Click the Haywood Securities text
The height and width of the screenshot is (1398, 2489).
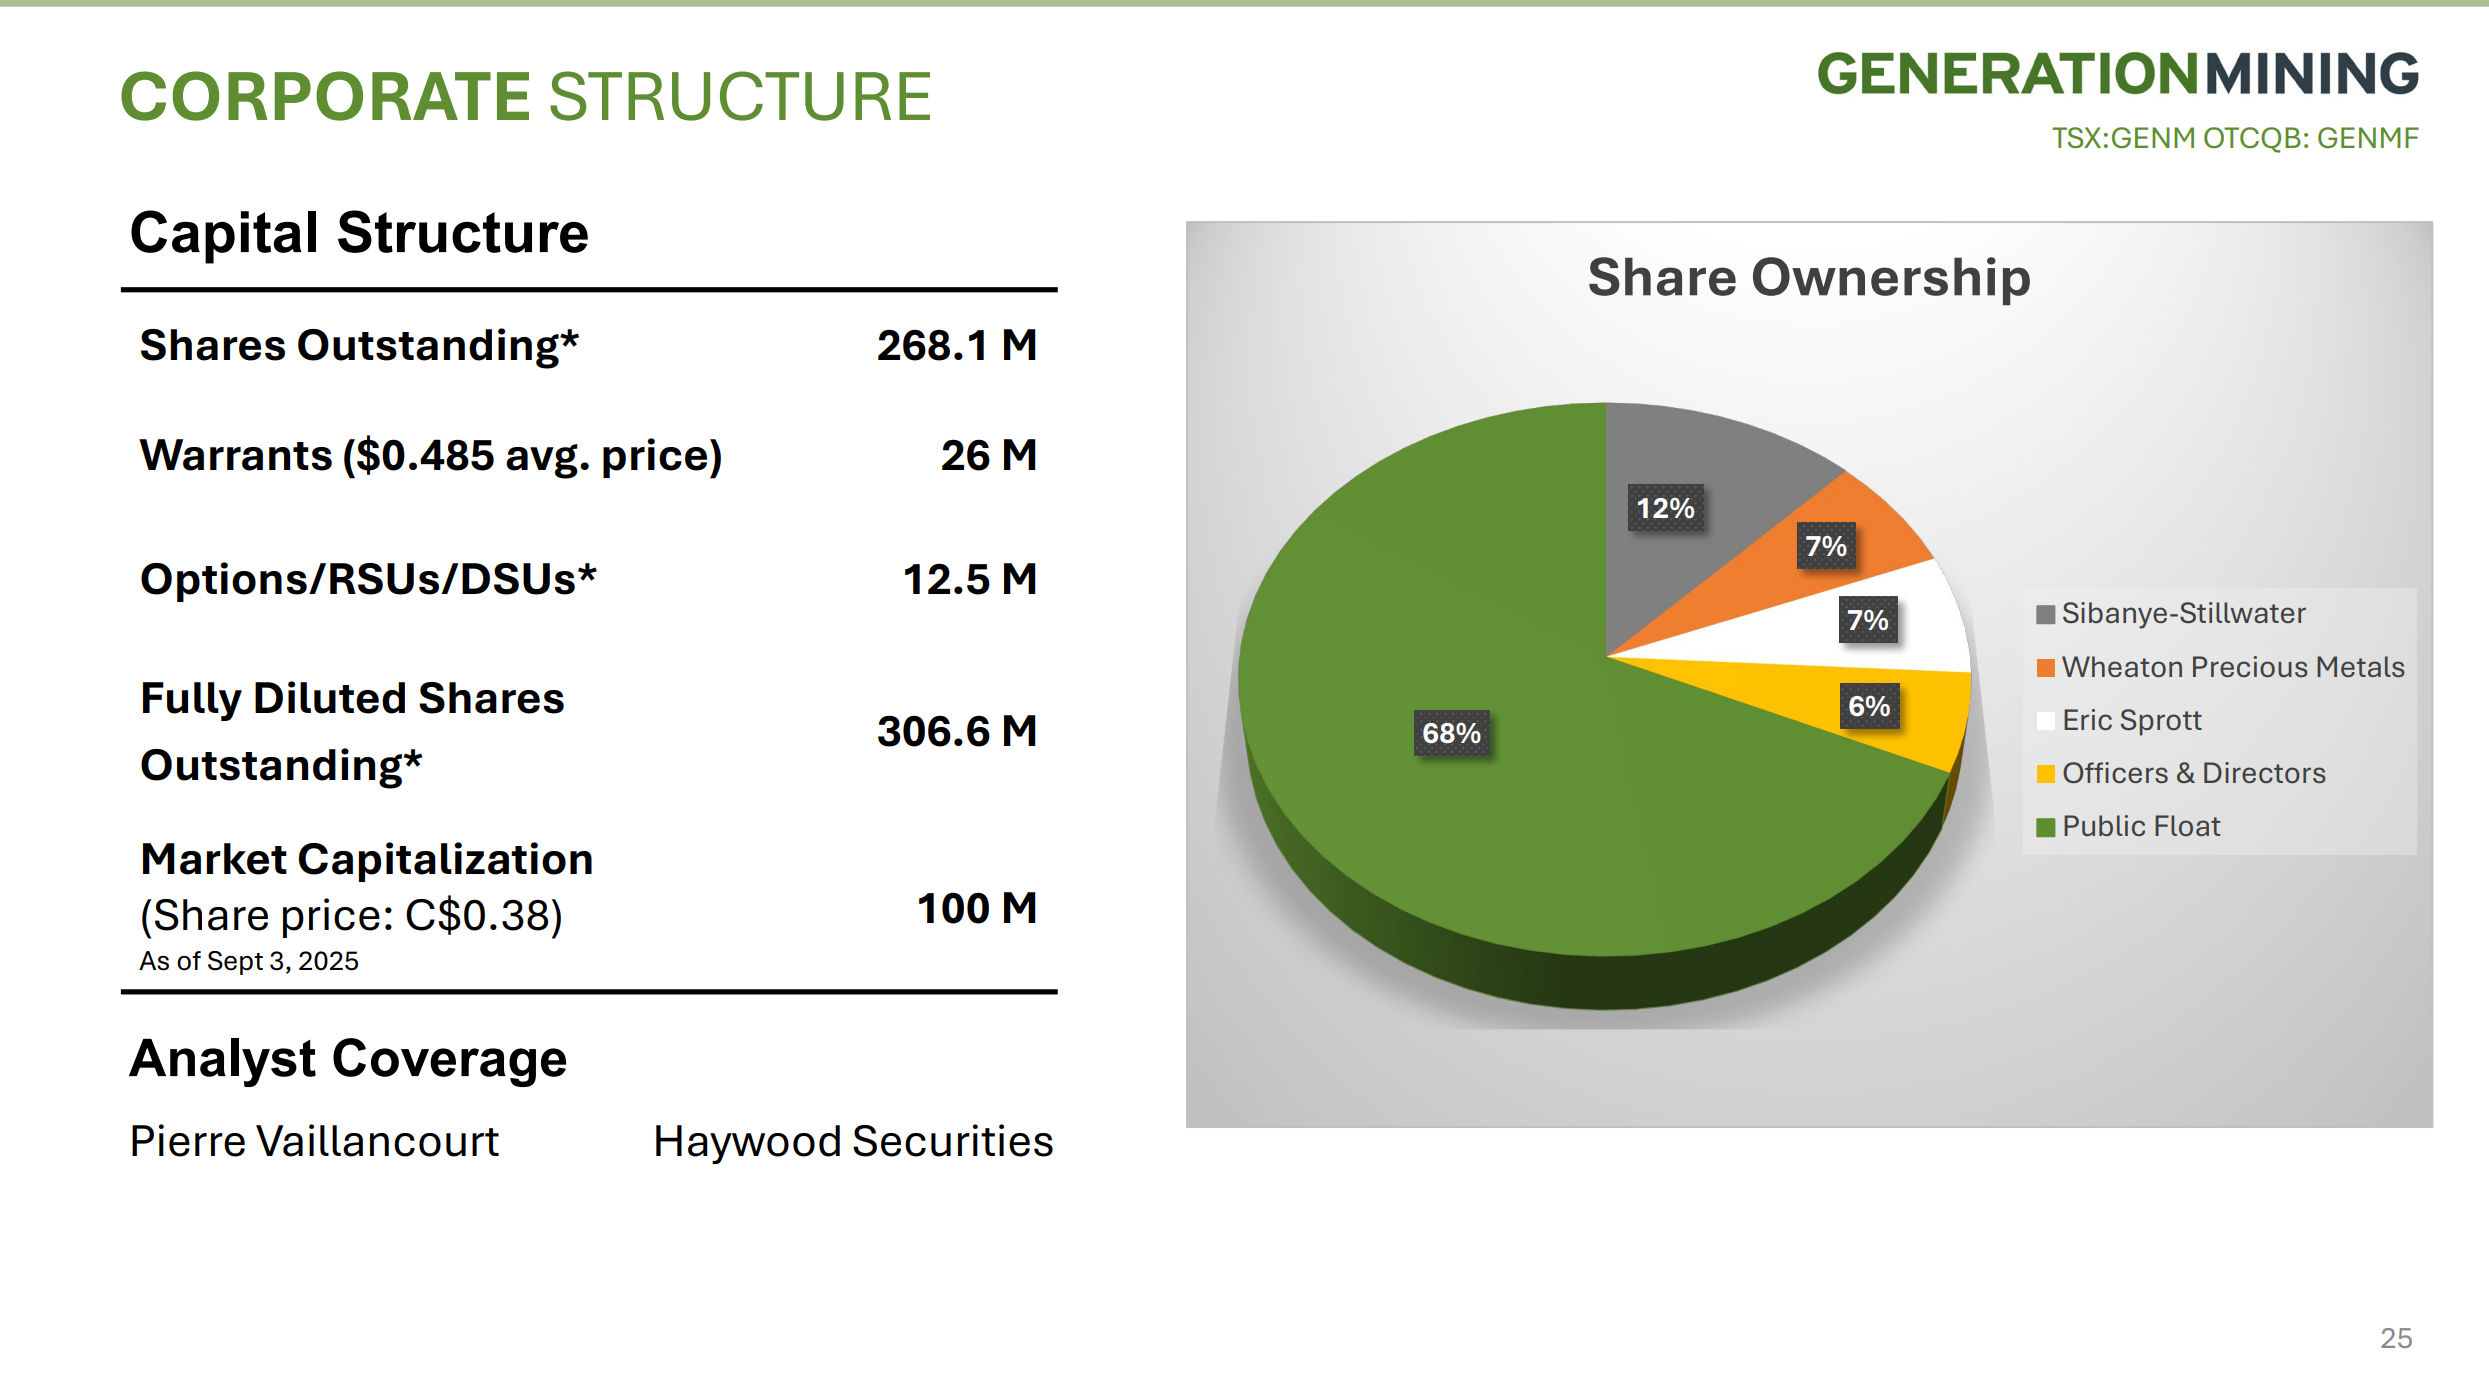(x=853, y=1141)
